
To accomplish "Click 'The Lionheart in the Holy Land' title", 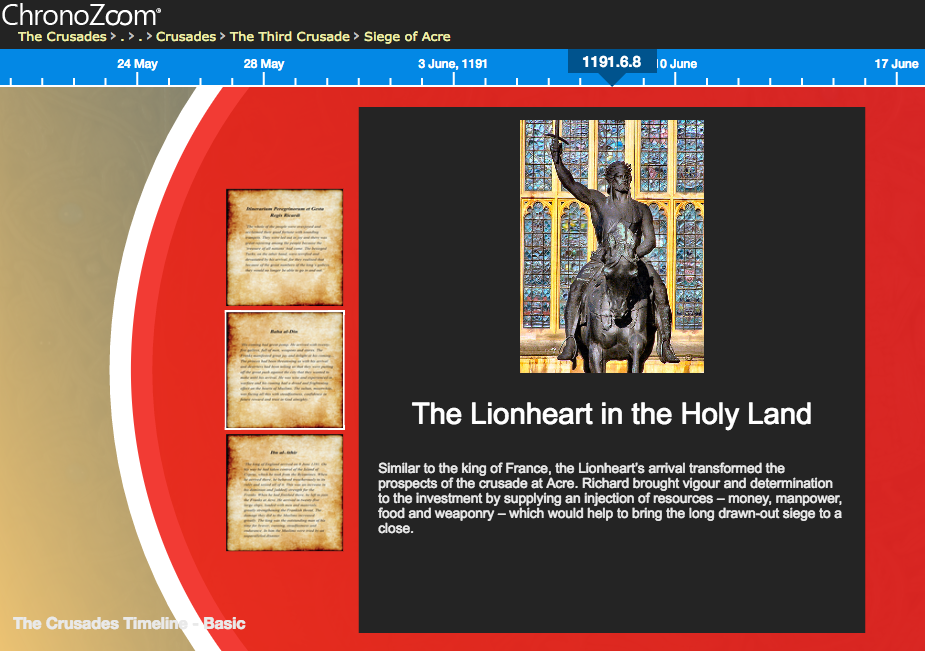I will tap(611, 414).
